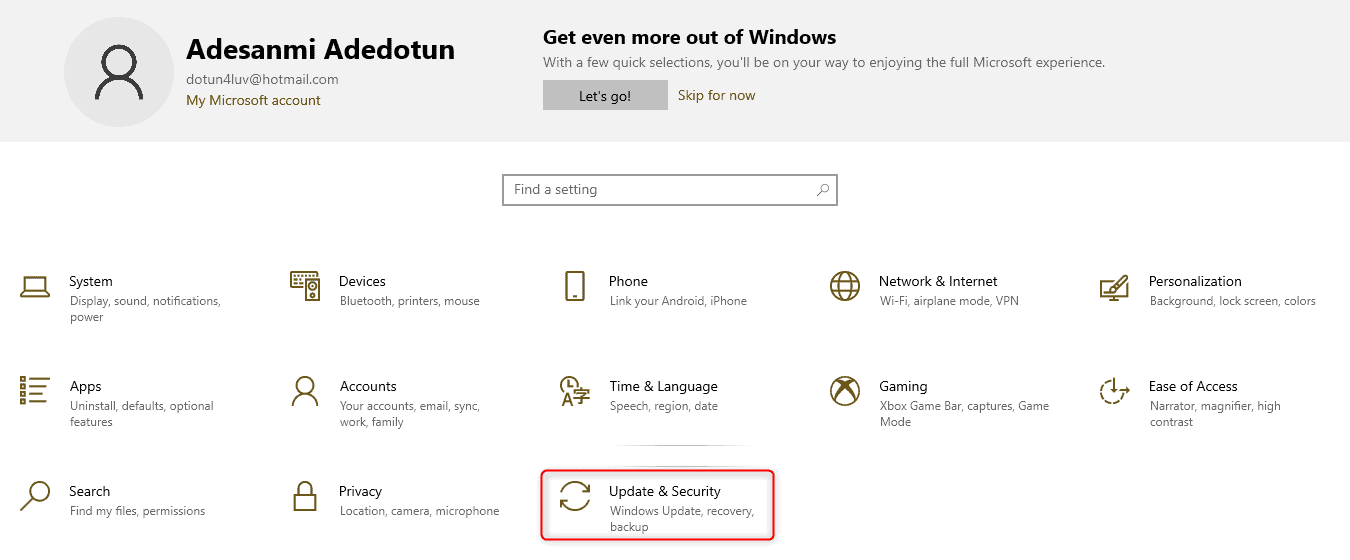Click 'Link your Android, iPhone' description
Screen dimensions: 1350x560
pos(678,301)
